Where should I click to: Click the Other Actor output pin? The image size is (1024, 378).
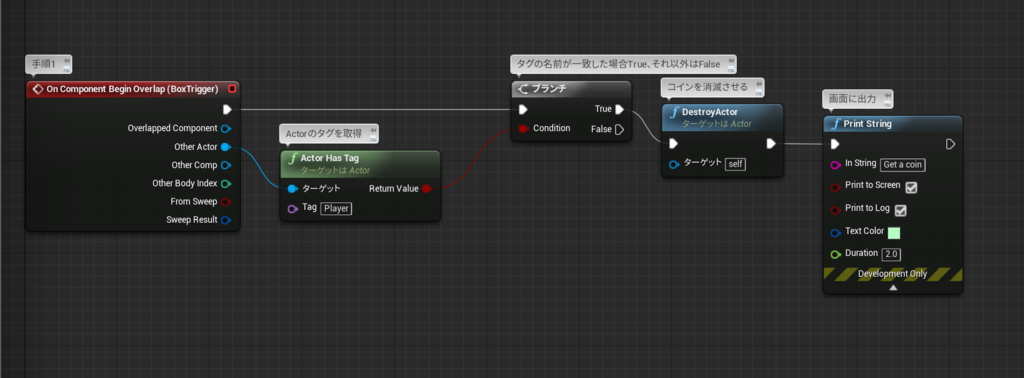pos(226,146)
